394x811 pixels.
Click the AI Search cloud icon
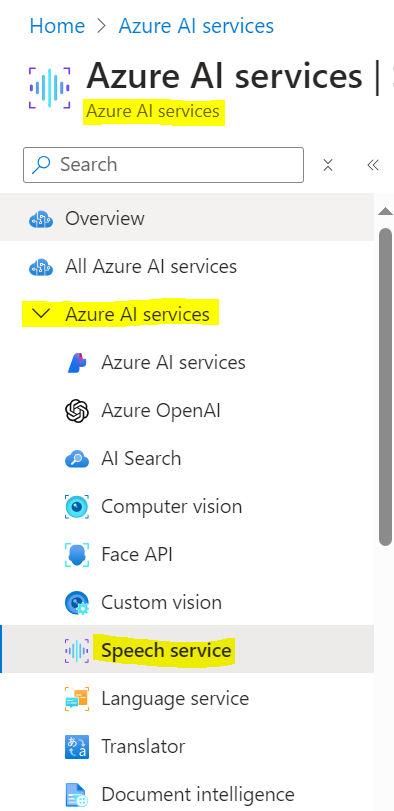click(x=77, y=459)
